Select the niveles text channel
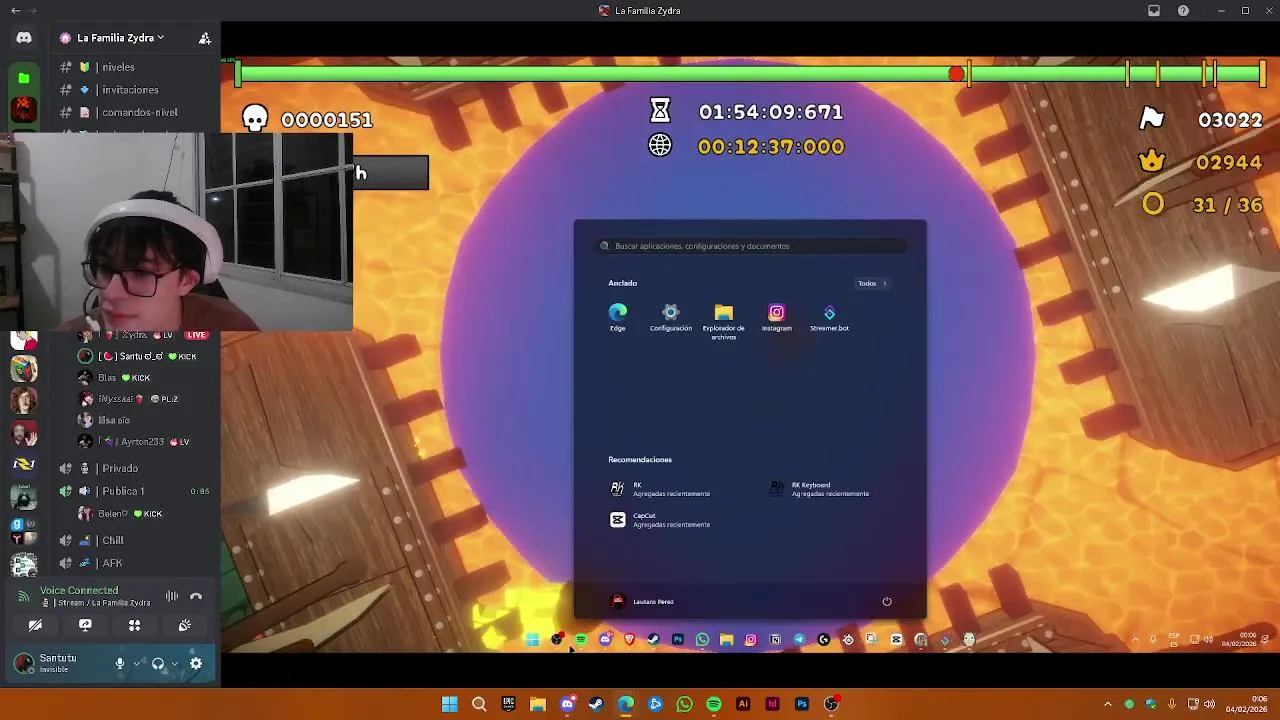This screenshot has height=720, width=1280. (118, 67)
